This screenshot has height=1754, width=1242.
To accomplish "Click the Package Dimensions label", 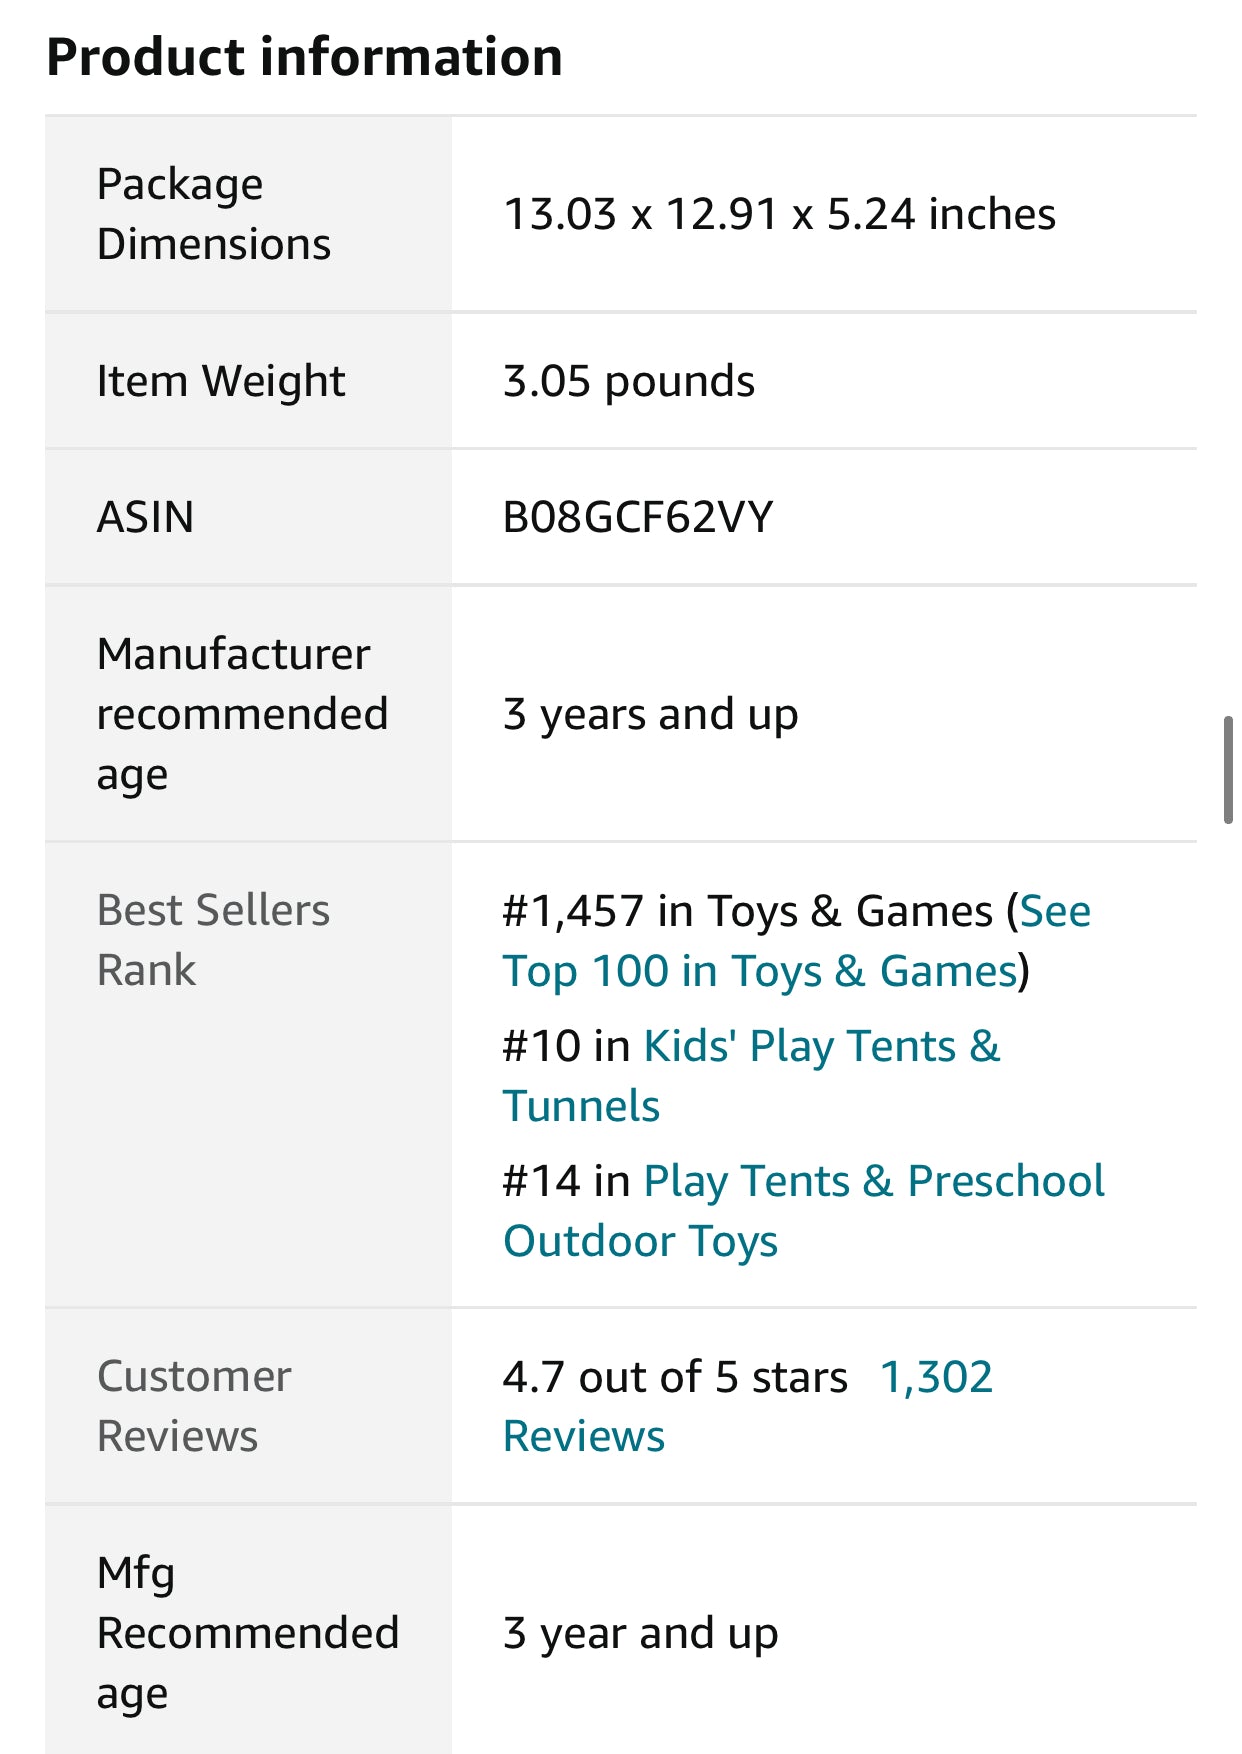I will [x=214, y=214].
